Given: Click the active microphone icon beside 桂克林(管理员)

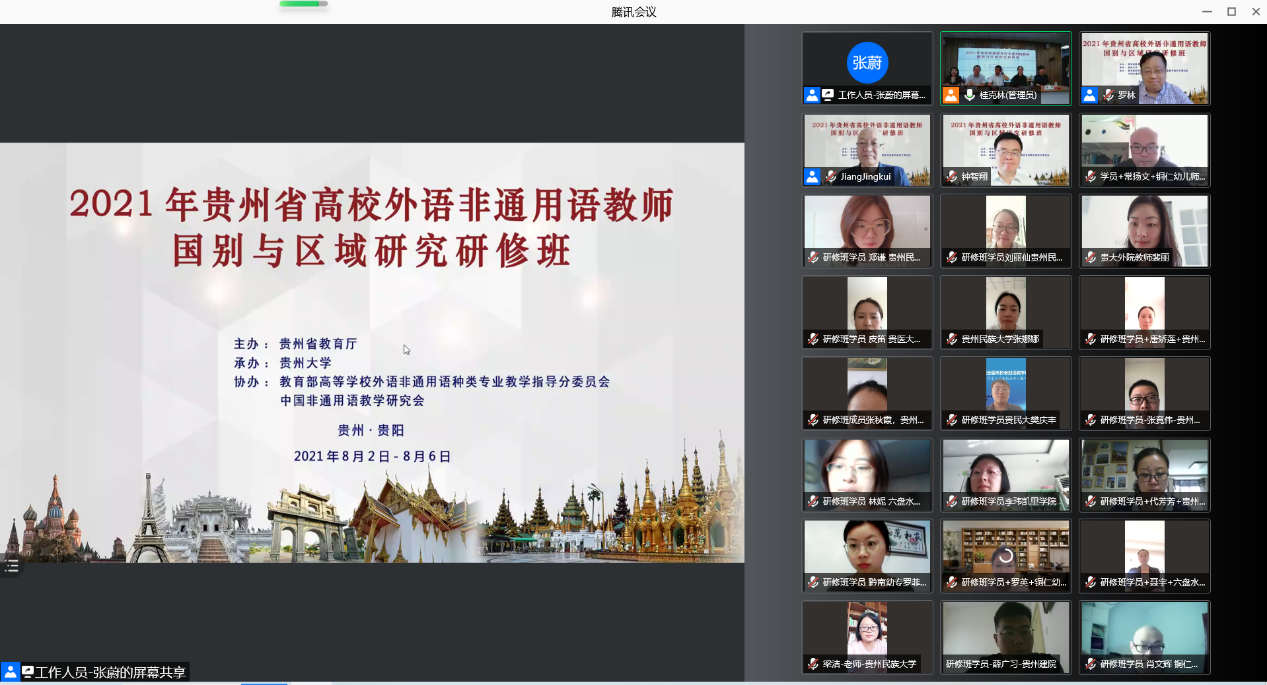Looking at the screenshot, I should [968, 96].
